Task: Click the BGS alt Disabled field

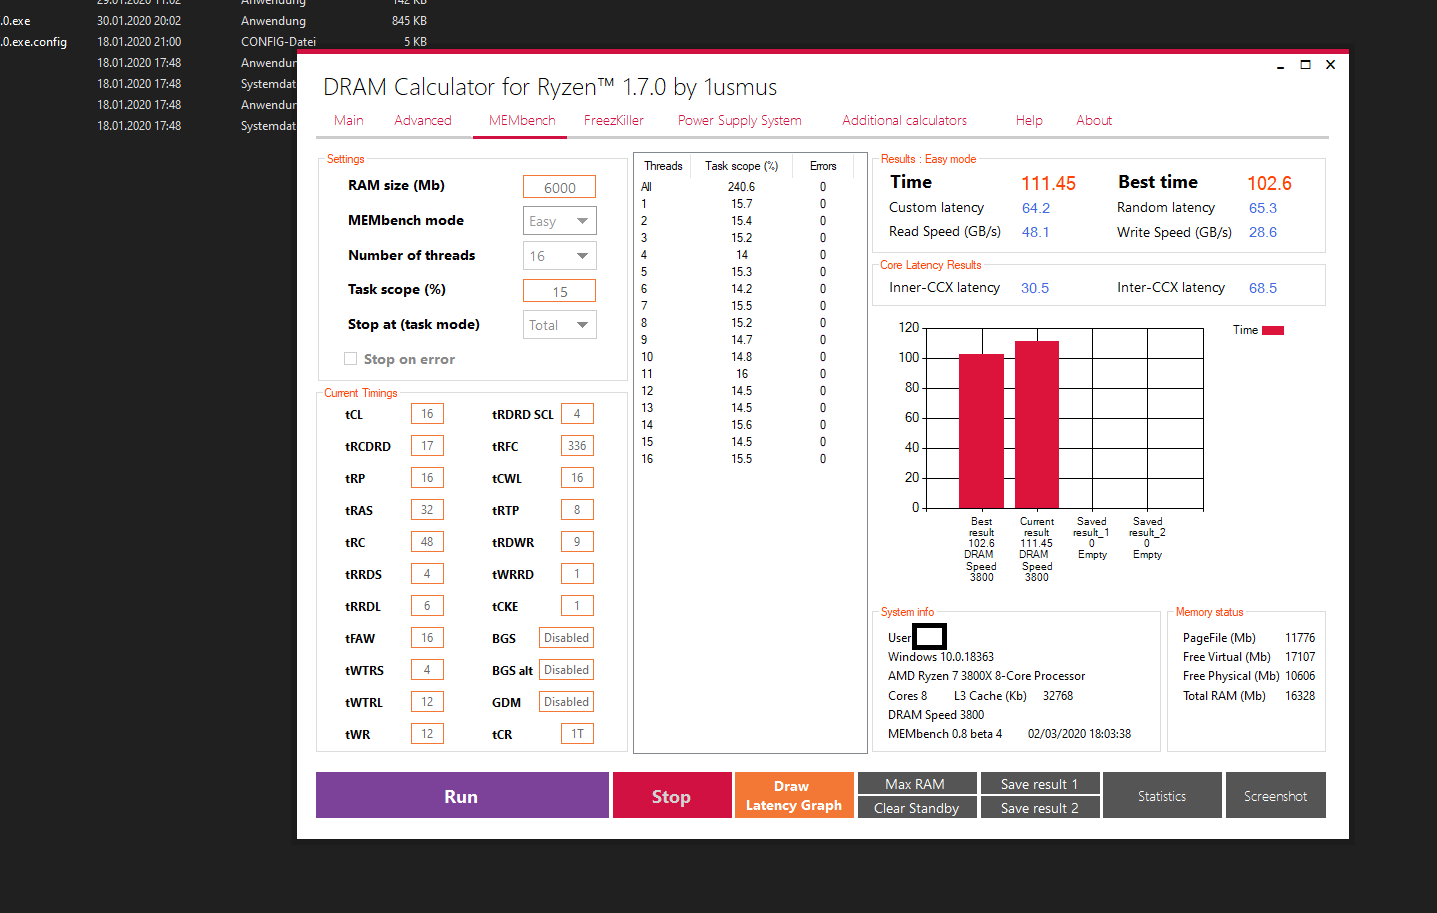Action: pyautogui.click(x=567, y=670)
